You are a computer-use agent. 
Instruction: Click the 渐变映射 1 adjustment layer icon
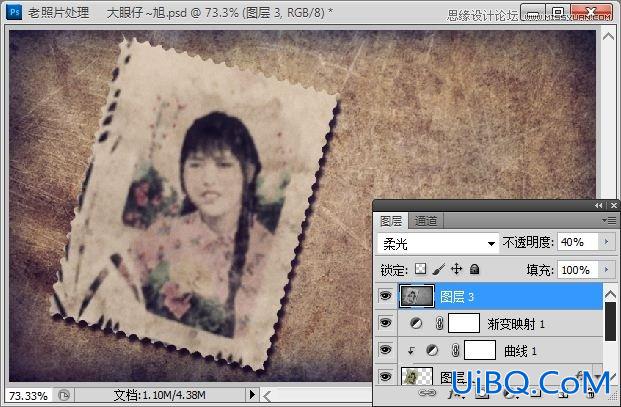416,323
